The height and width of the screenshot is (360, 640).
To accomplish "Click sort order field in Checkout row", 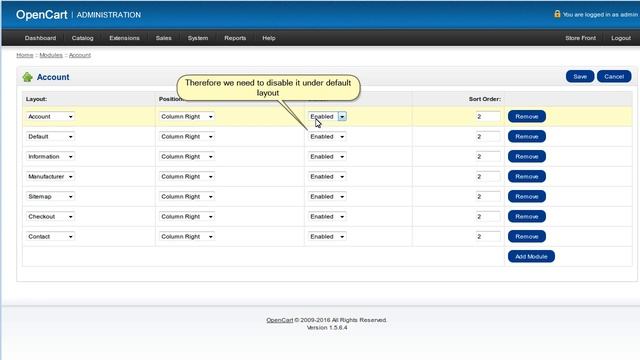I will click(x=488, y=216).
